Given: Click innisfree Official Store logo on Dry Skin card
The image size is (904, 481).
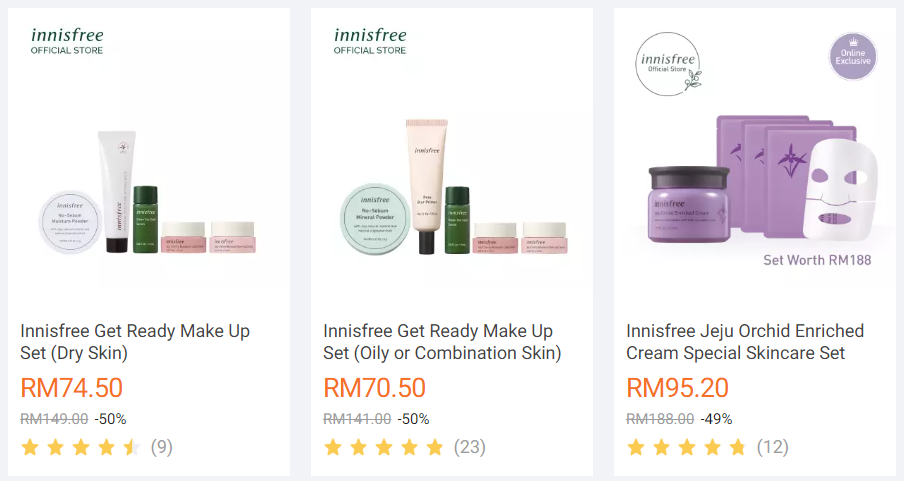Looking at the screenshot, I should click(x=67, y=42).
